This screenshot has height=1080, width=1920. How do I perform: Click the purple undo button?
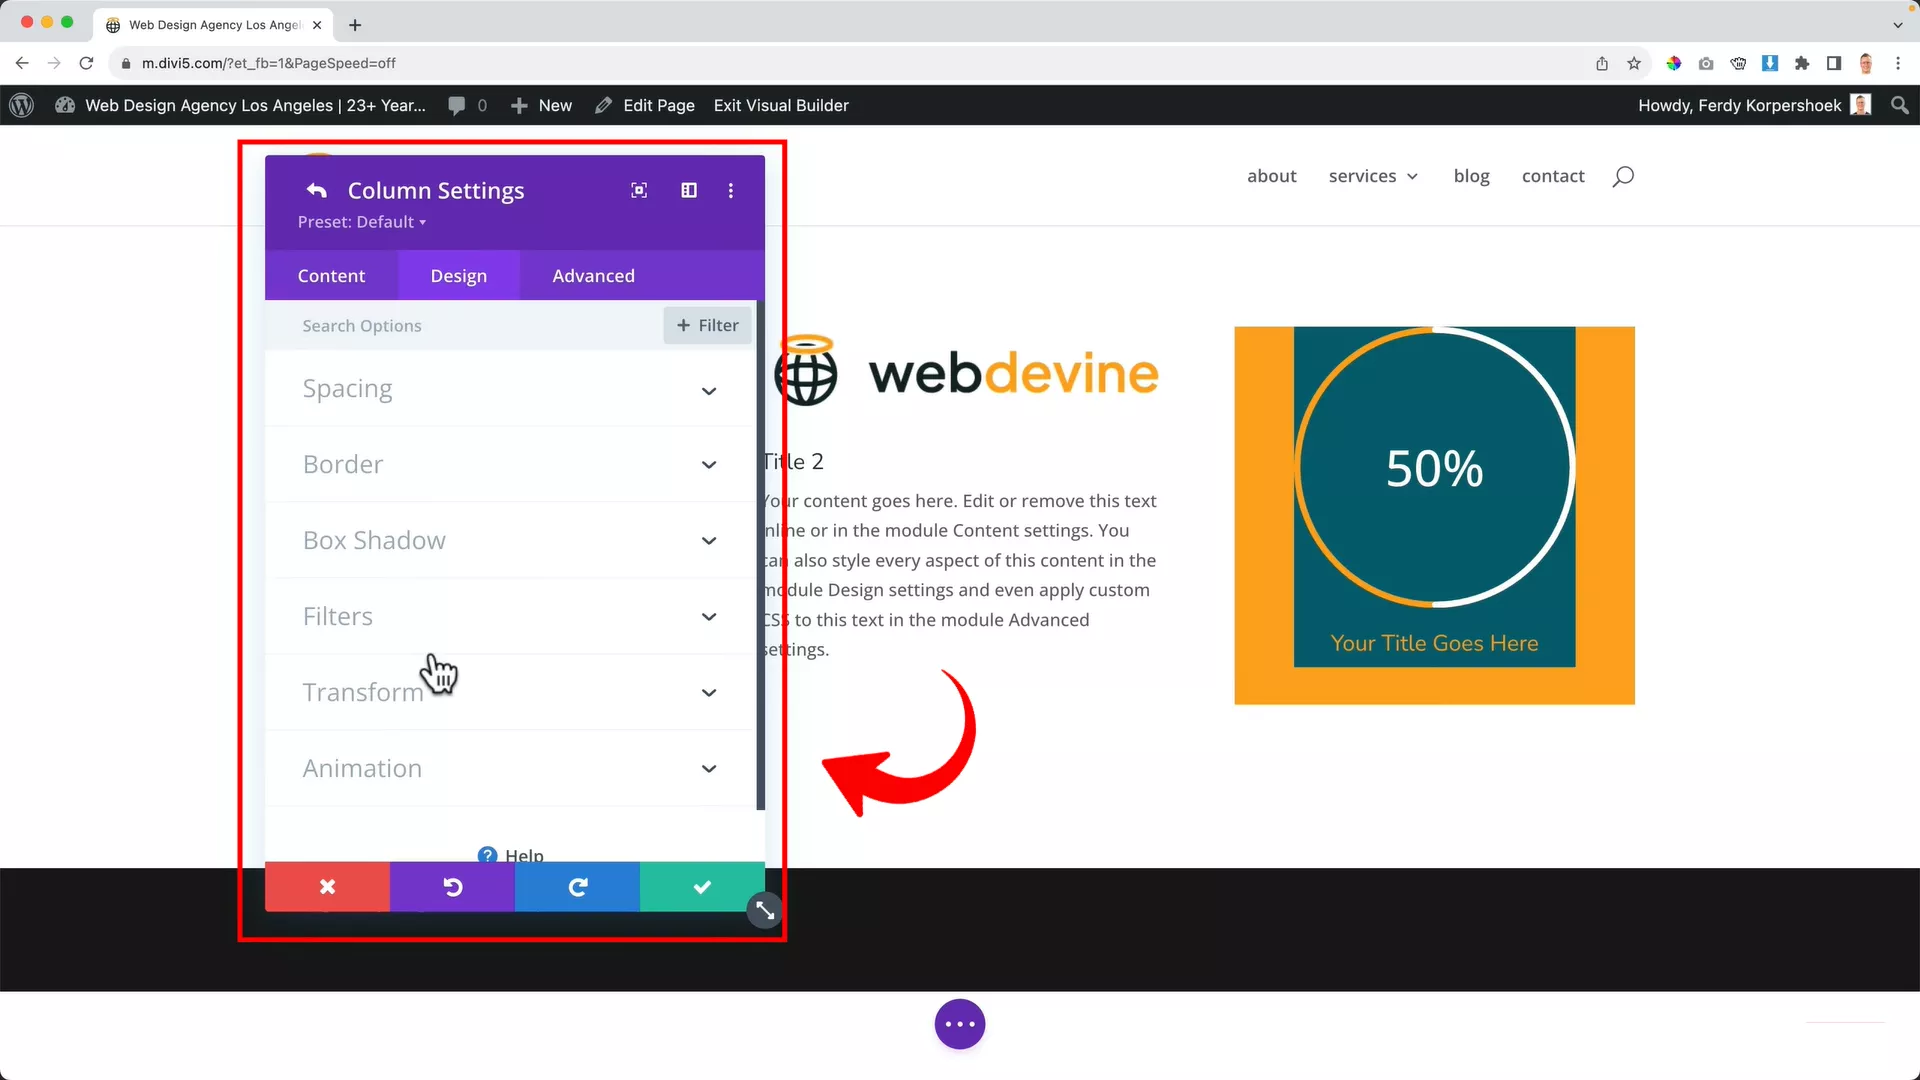point(452,887)
